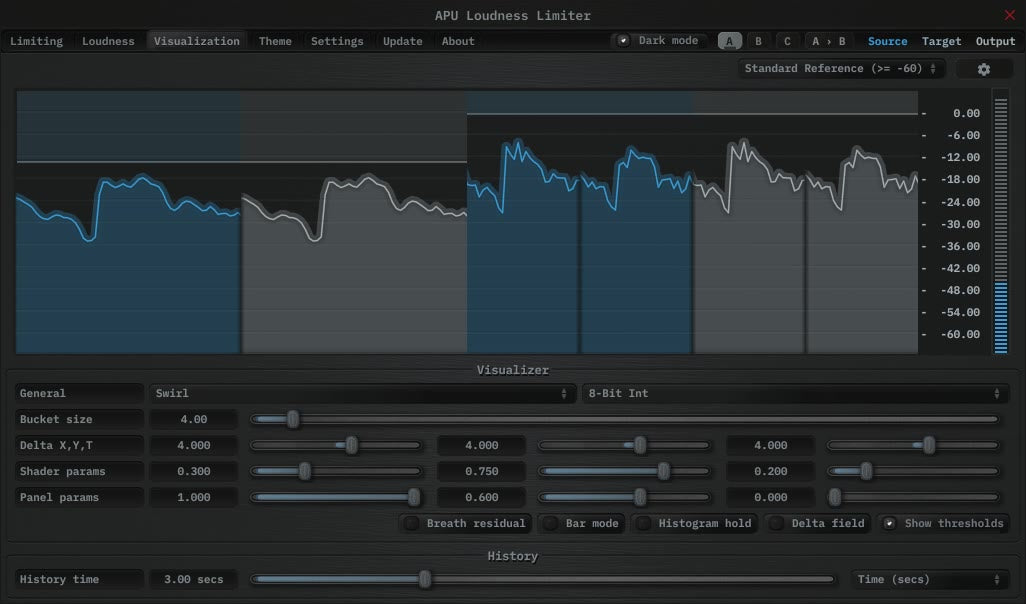Click the Bucket size slider handle
Viewport: 1026px width, 604px height.
tap(292, 419)
